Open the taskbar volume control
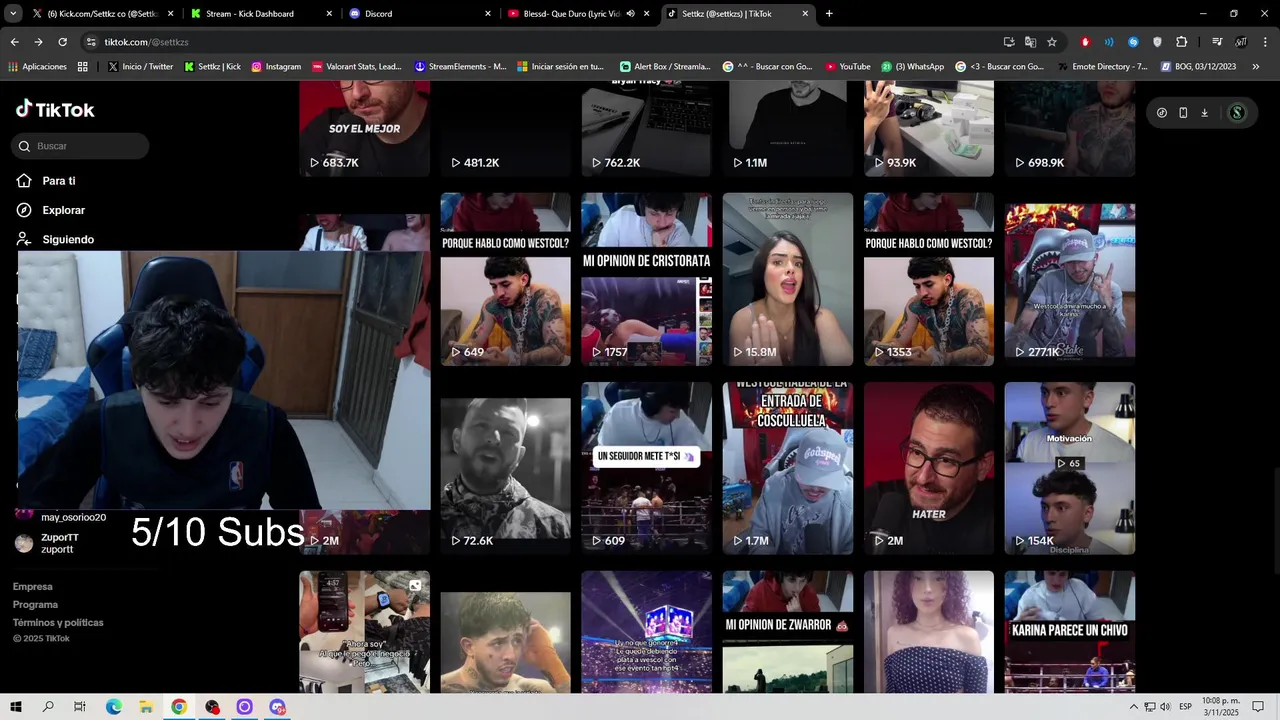Viewport: 1280px width, 720px height. pos(1165,707)
